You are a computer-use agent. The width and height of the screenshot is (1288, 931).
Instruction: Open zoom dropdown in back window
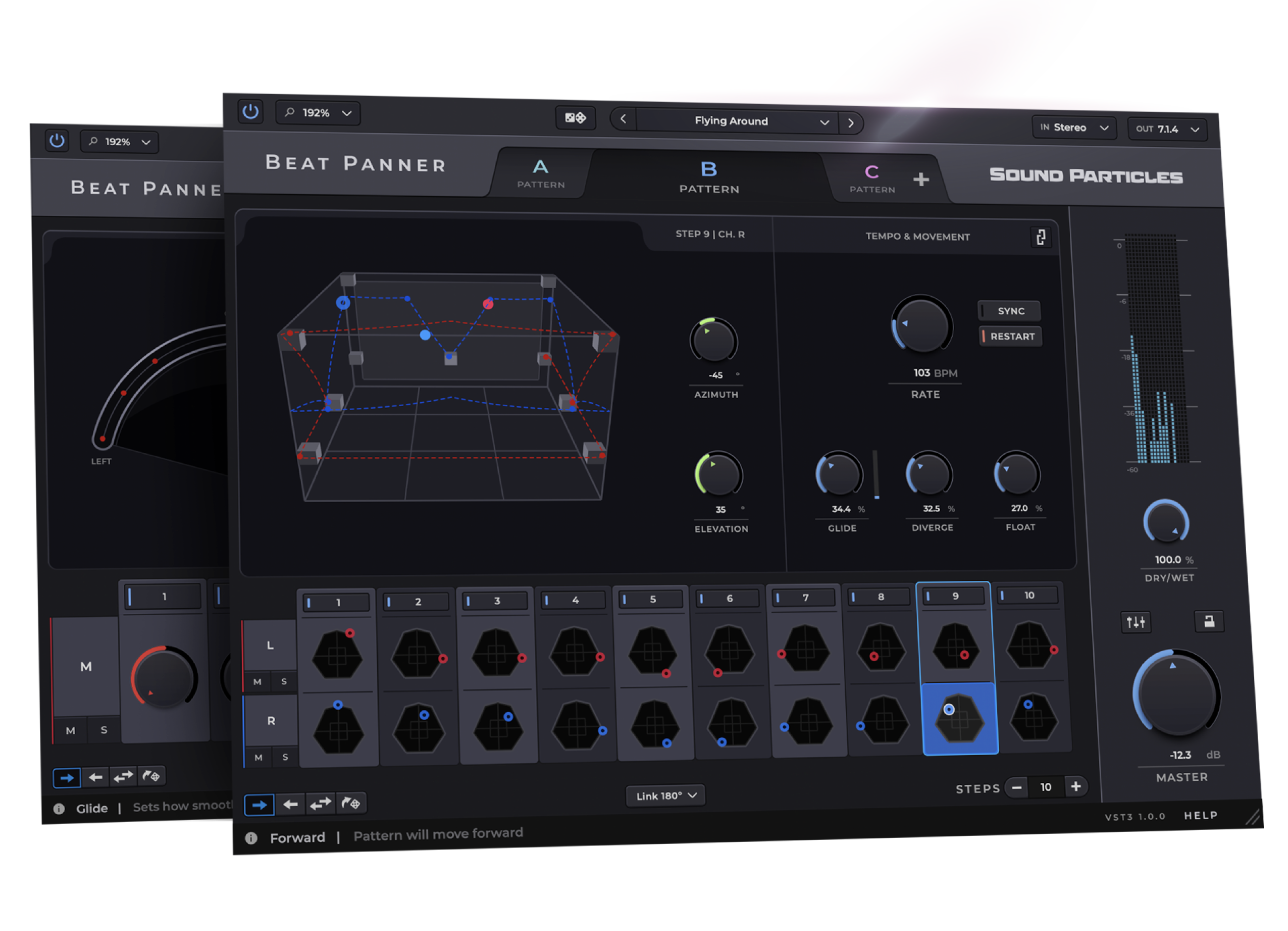click(118, 142)
